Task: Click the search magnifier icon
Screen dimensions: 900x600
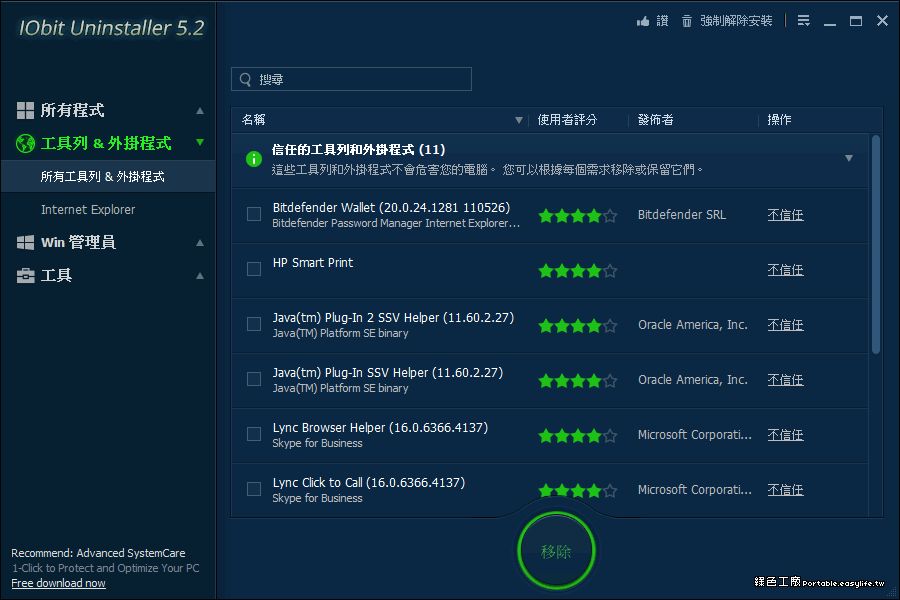Action: pos(245,79)
